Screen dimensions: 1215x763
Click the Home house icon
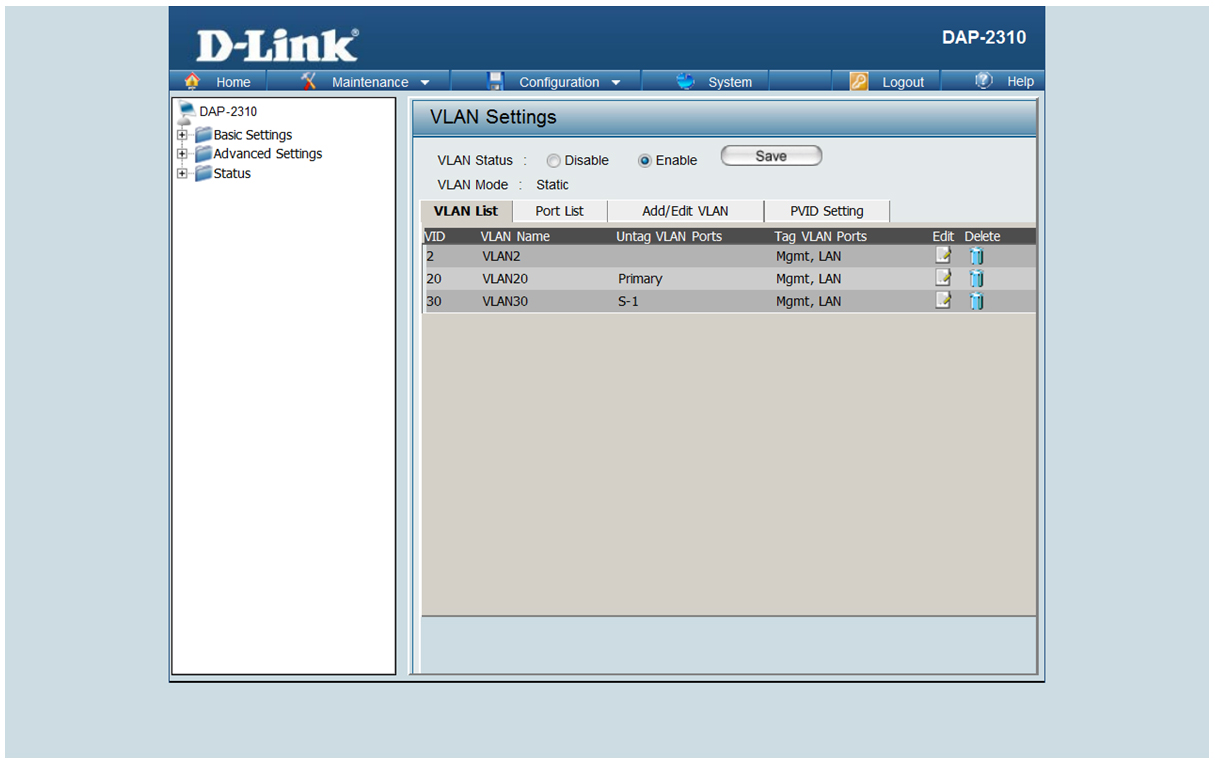(x=193, y=81)
